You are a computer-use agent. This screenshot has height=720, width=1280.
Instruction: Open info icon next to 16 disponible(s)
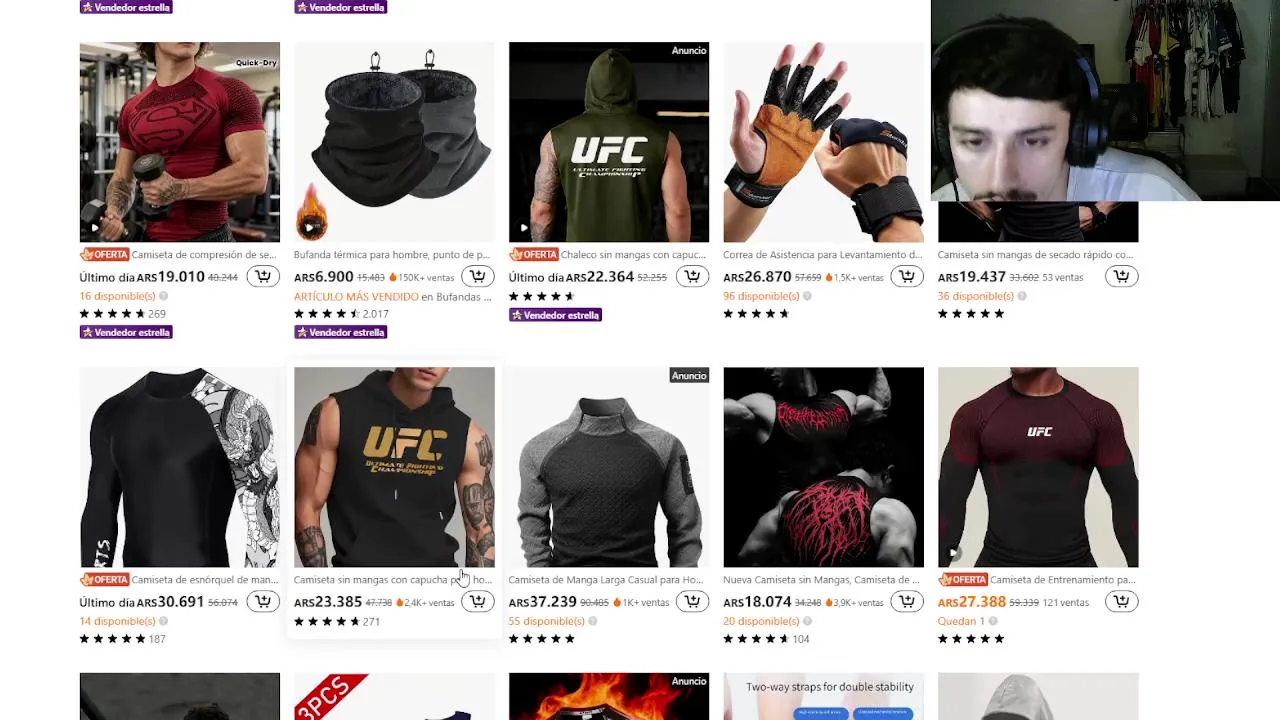[163, 296]
